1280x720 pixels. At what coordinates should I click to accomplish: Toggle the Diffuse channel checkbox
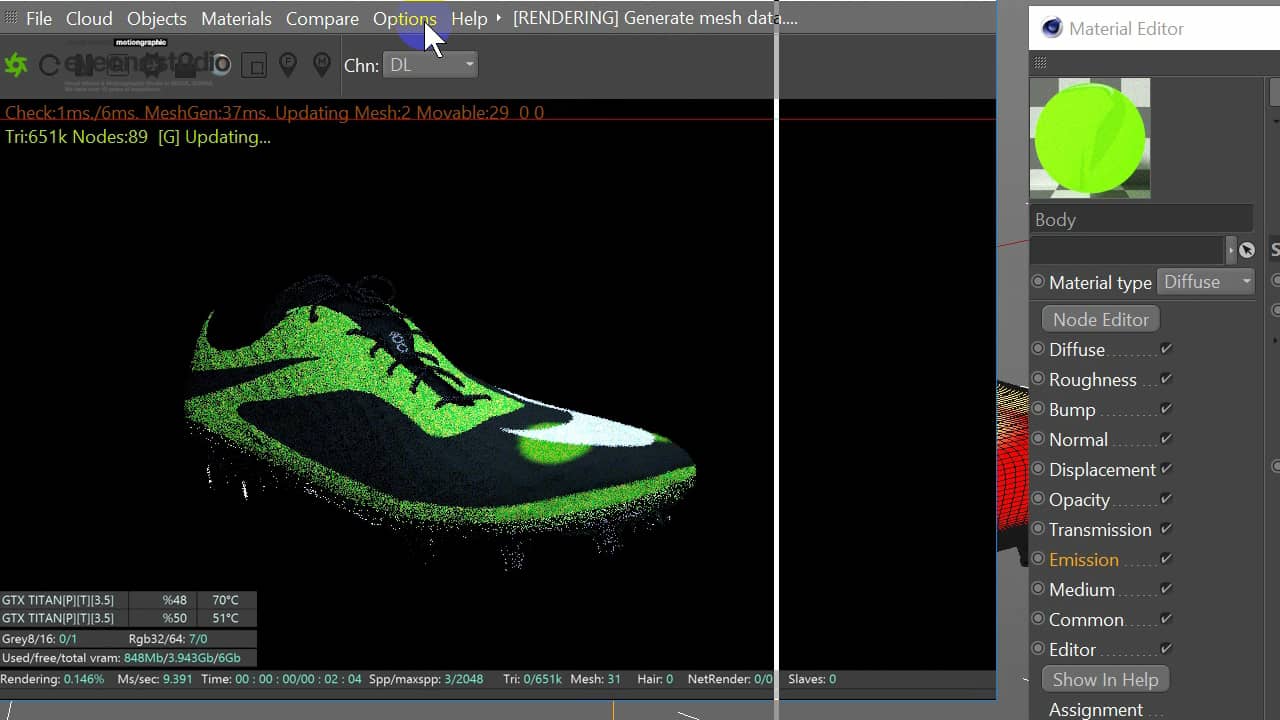coord(1166,349)
